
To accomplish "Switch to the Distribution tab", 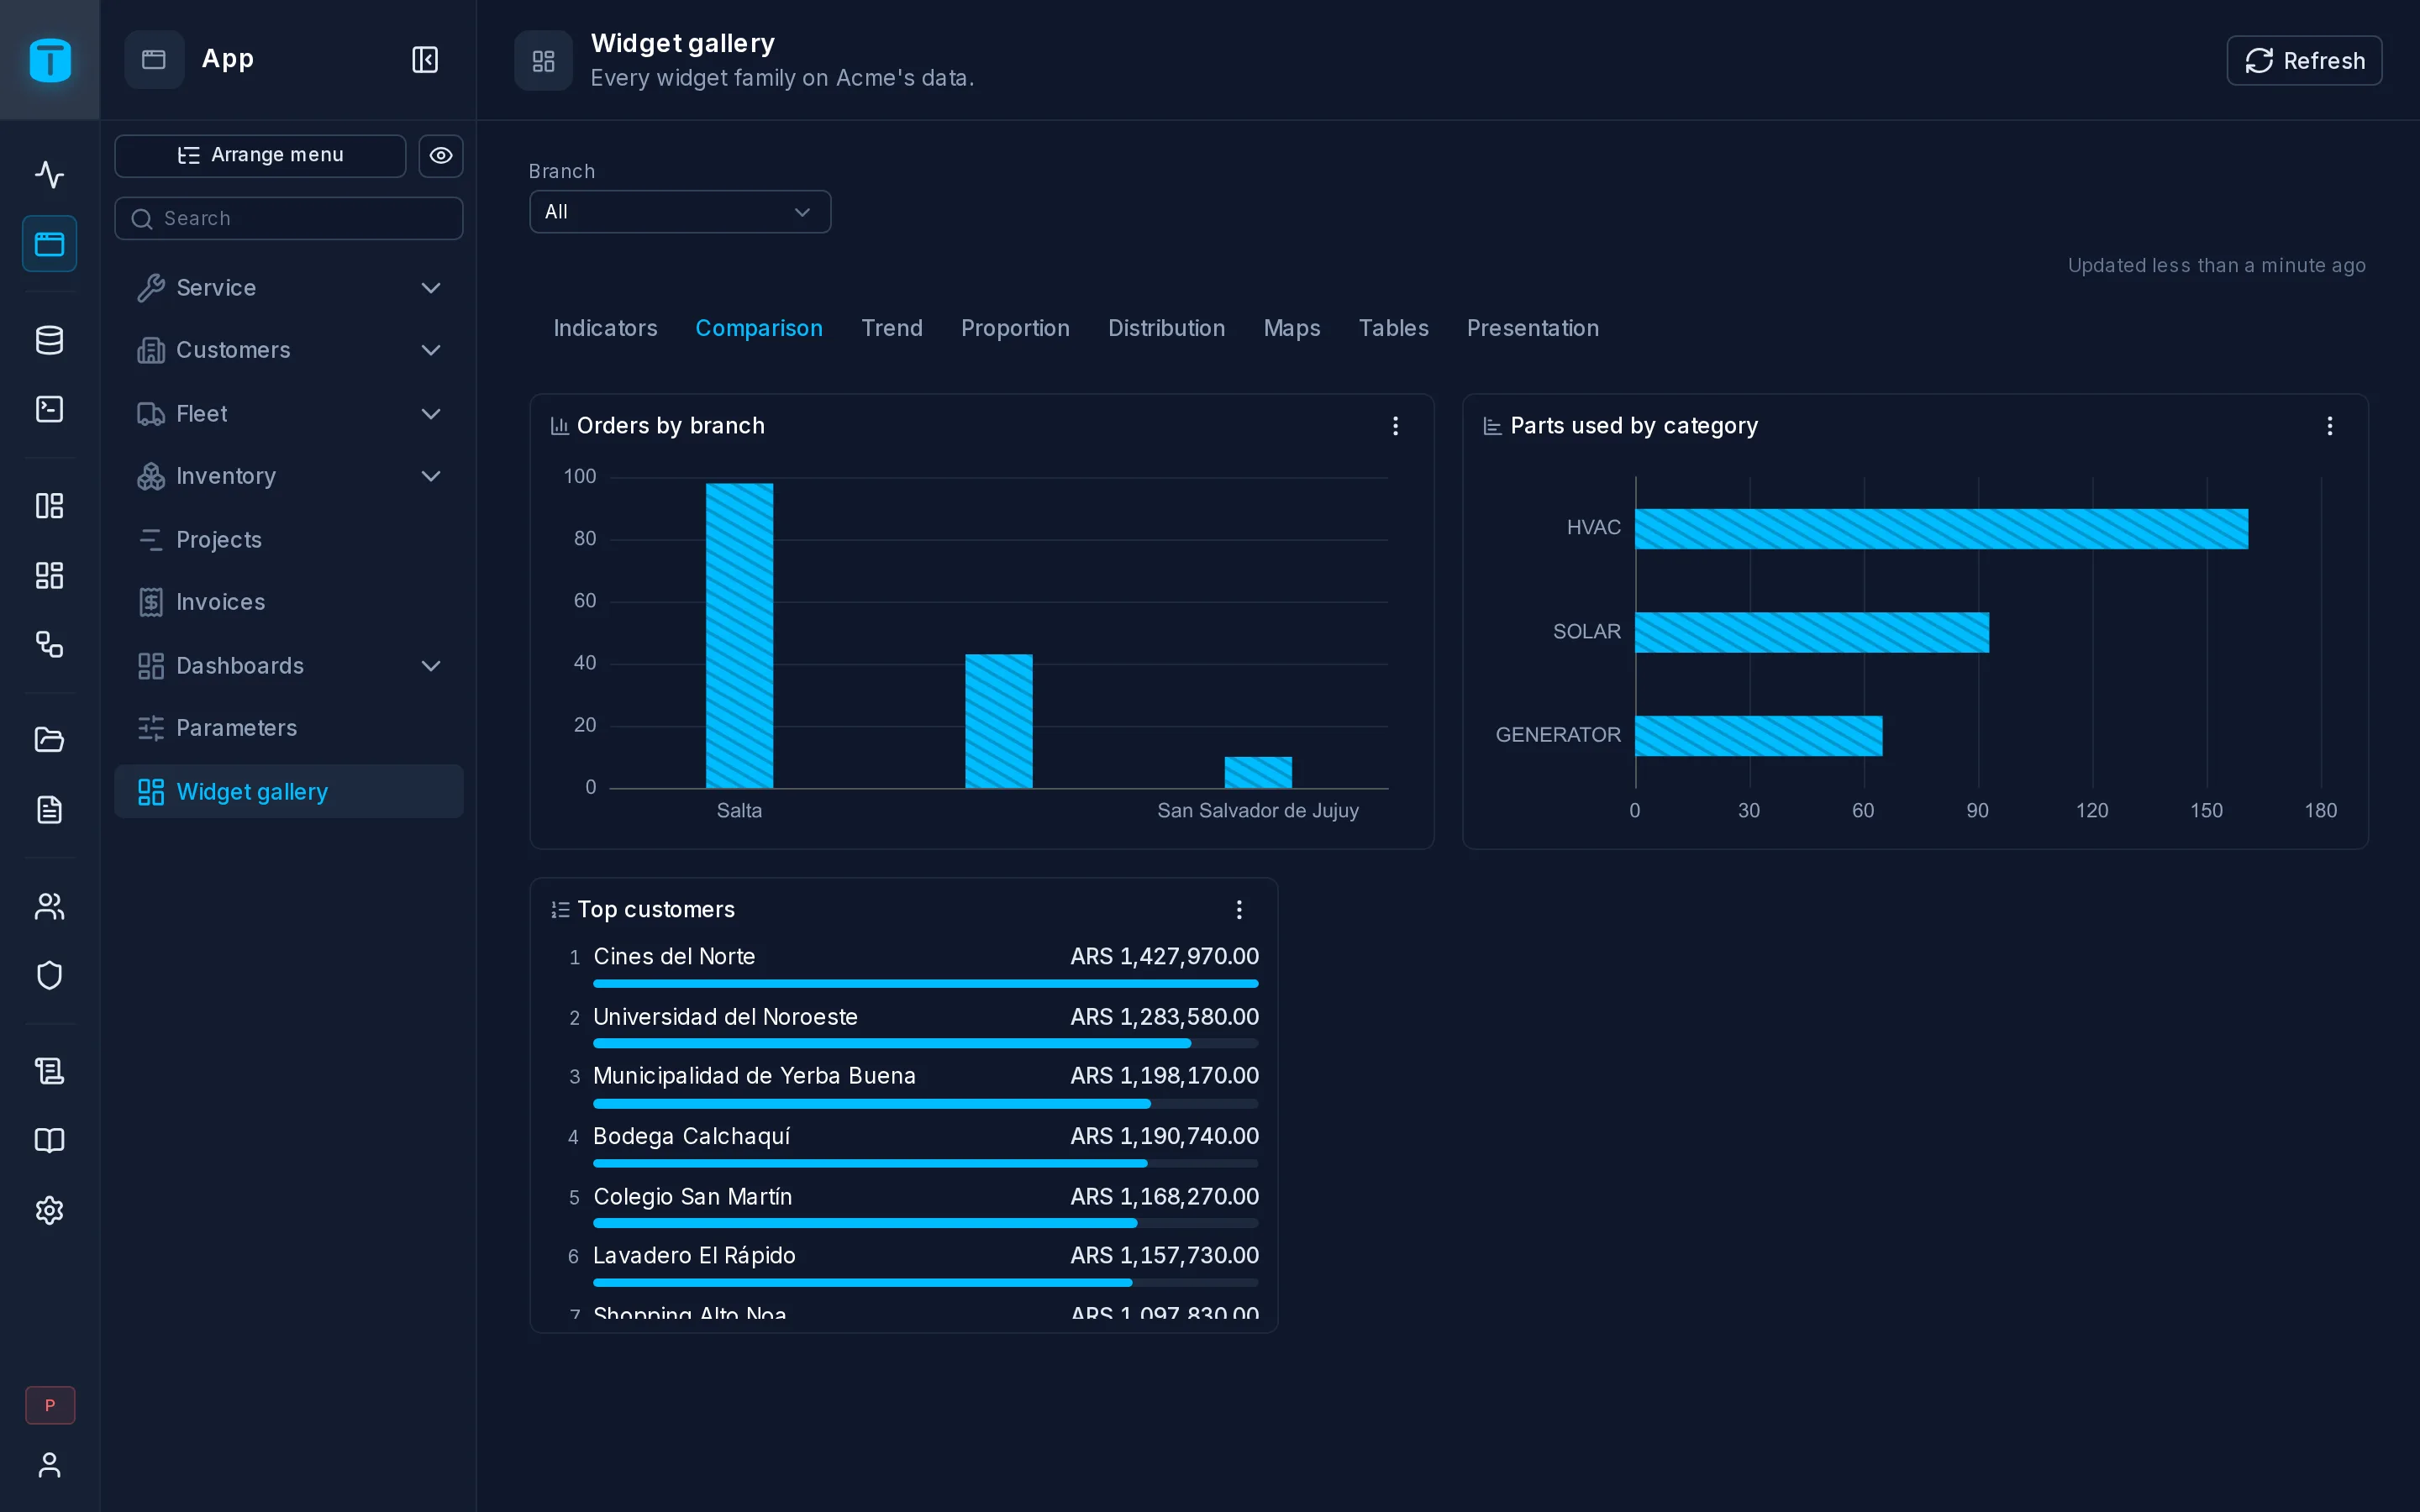I will pos(1166,328).
